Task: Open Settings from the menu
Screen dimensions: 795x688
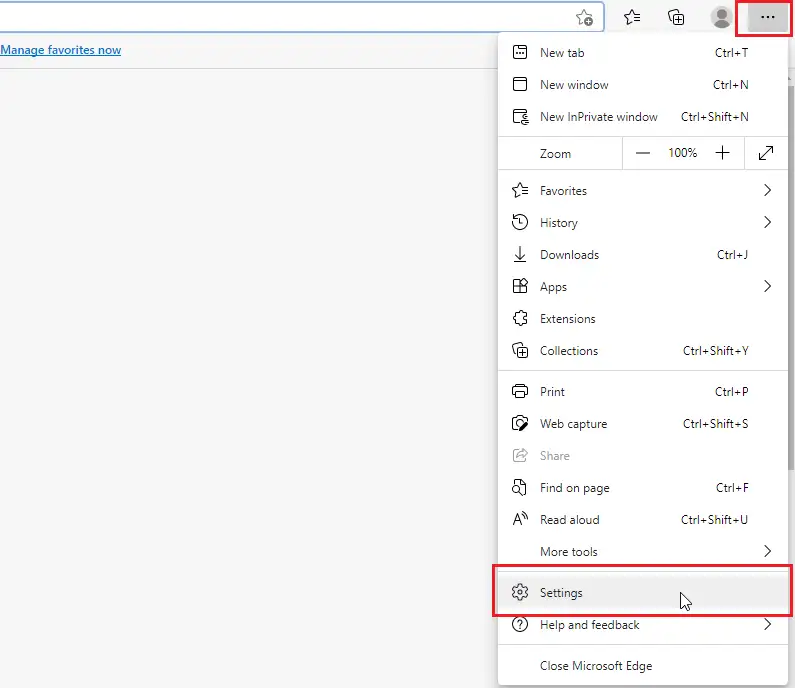Action: (642, 592)
